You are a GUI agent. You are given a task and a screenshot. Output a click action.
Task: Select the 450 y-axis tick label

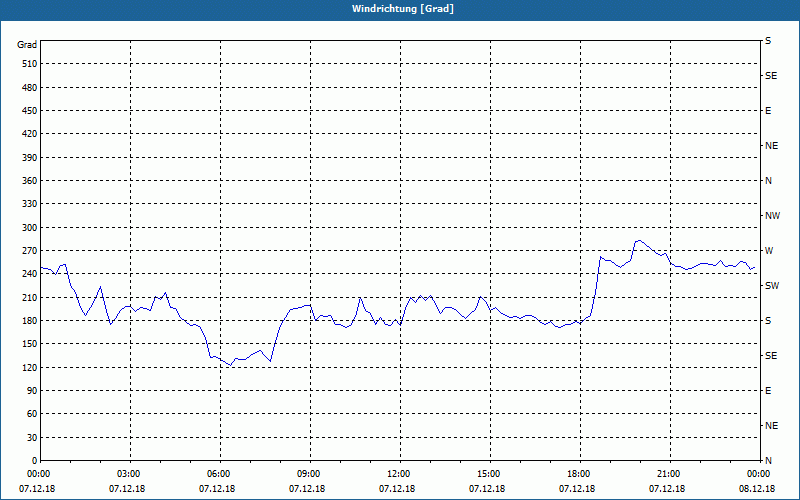30,111
